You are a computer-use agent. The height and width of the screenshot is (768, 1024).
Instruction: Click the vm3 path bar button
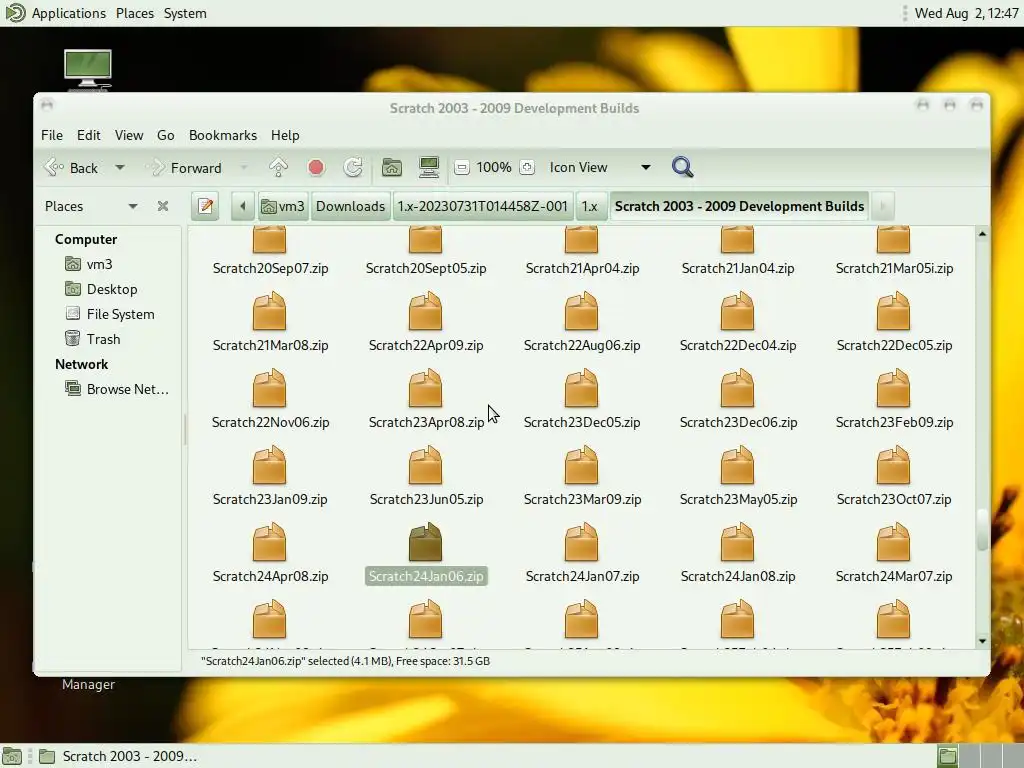283,206
